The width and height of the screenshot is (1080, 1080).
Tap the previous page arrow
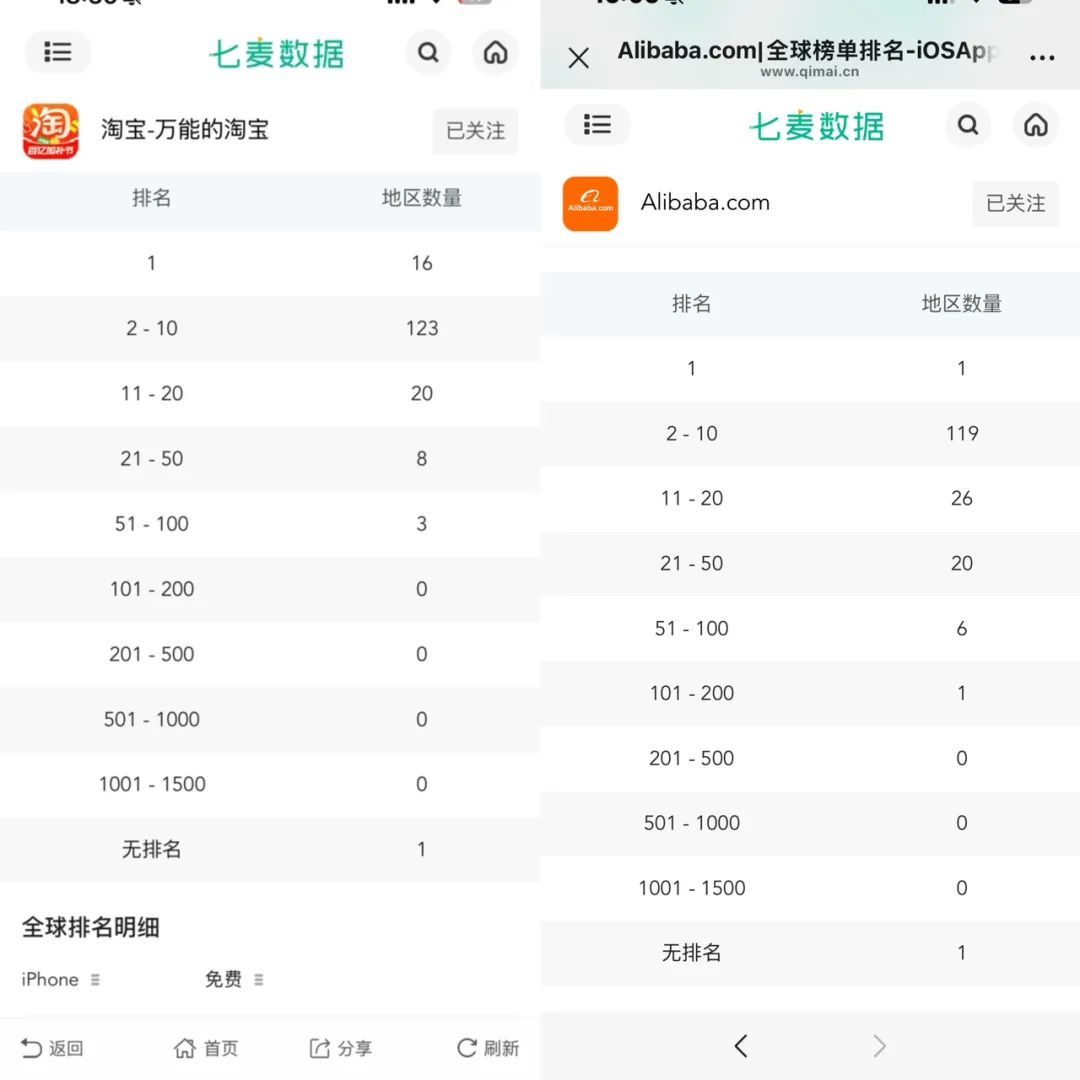(x=741, y=1045)
